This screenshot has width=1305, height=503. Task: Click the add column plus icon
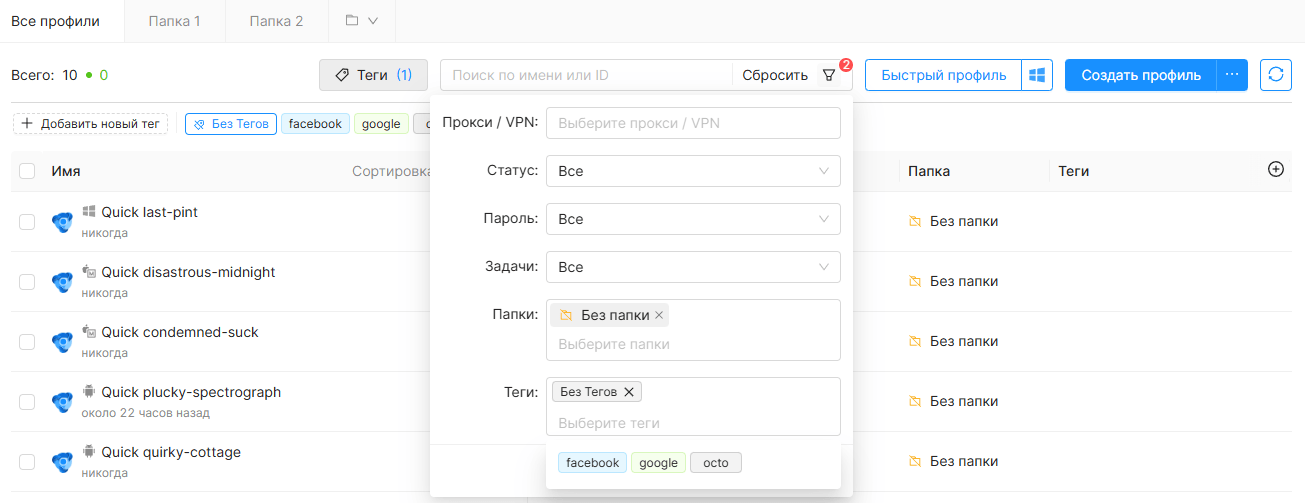coord(1275,170)
